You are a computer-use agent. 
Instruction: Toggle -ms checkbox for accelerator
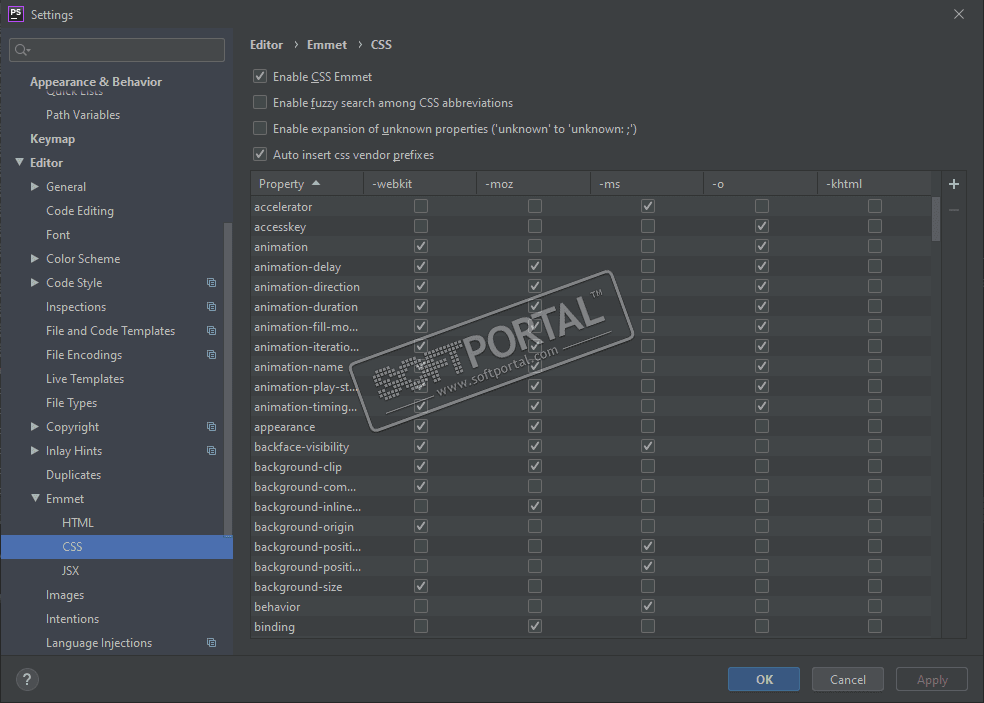[x=648, y=206]
